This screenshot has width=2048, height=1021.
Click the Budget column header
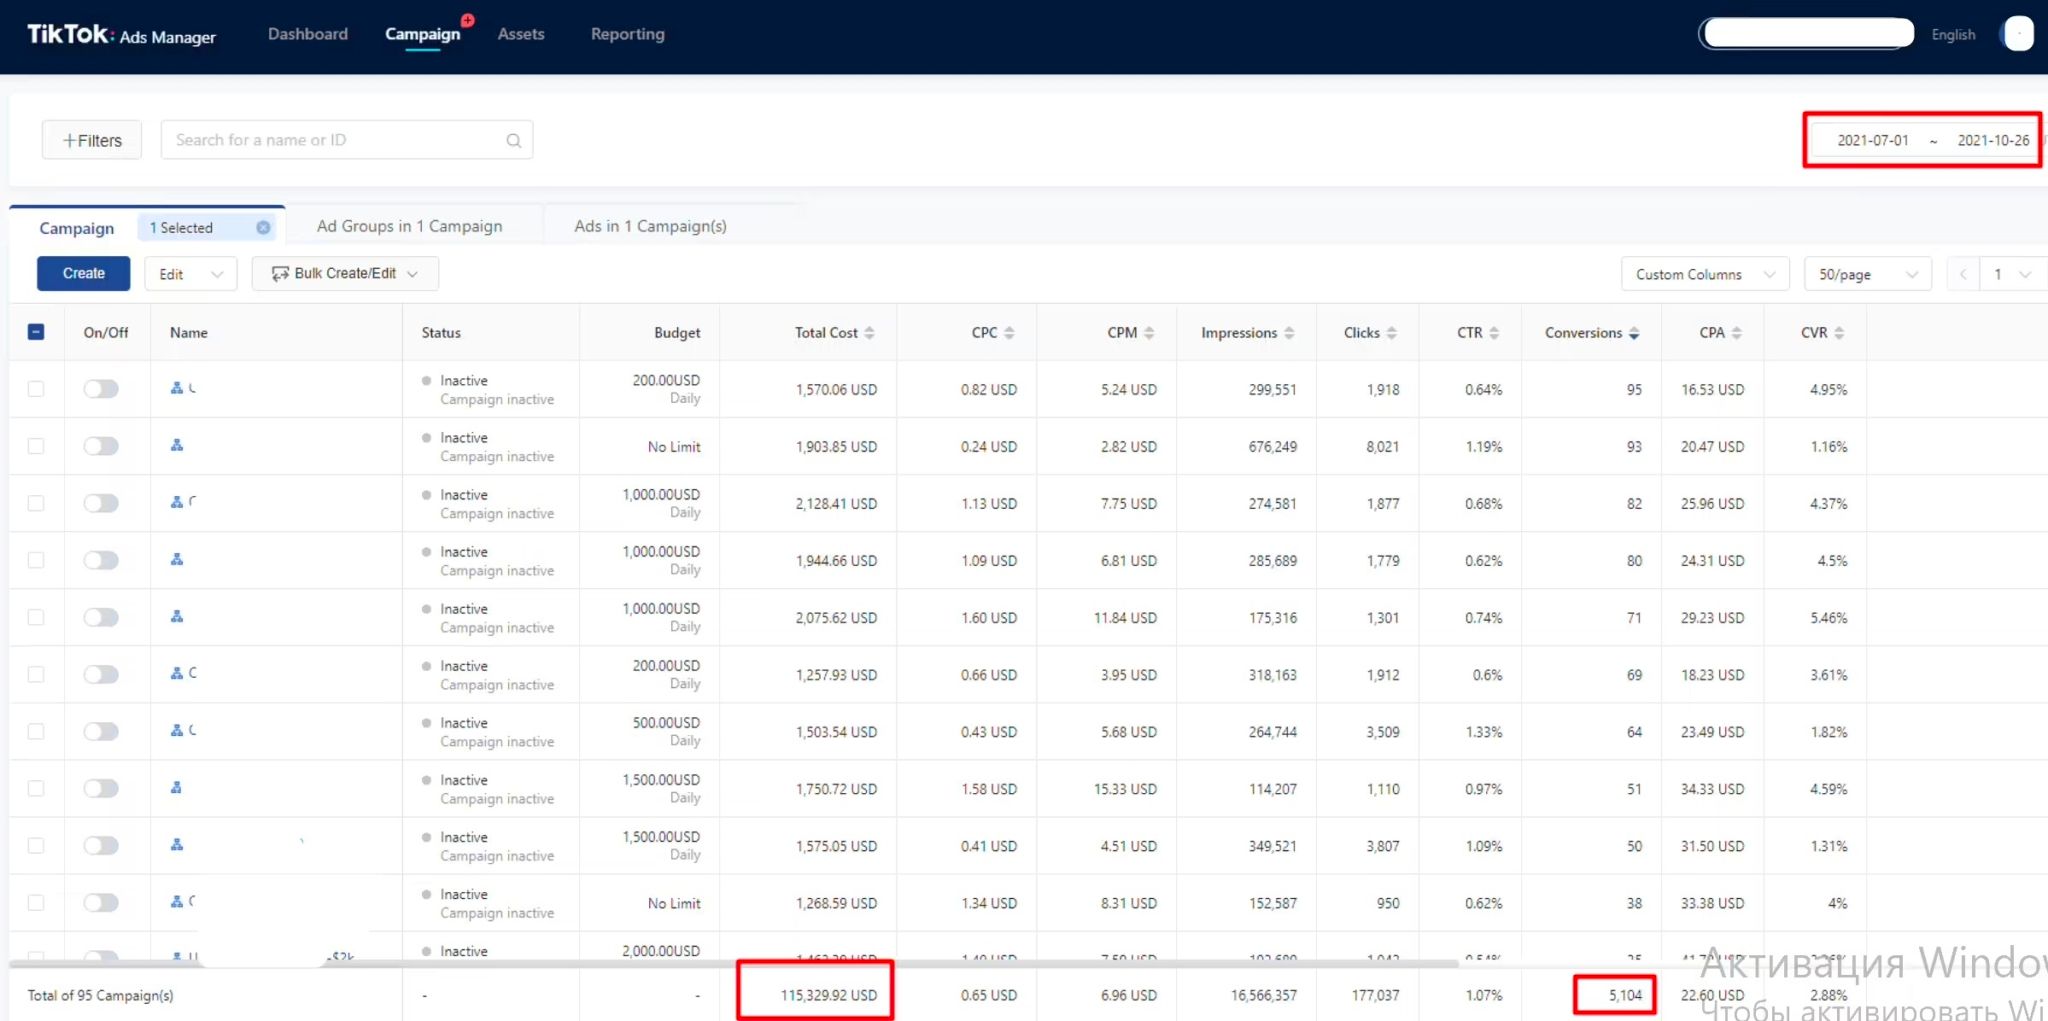(677, 333)
